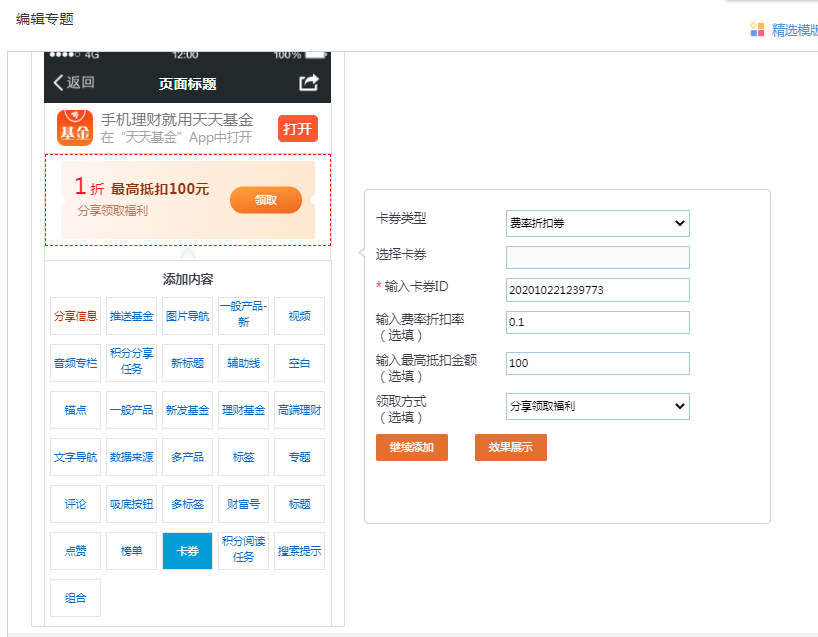Add the 积分阅读任务 component
818x637 pixels.
(244, 551)
